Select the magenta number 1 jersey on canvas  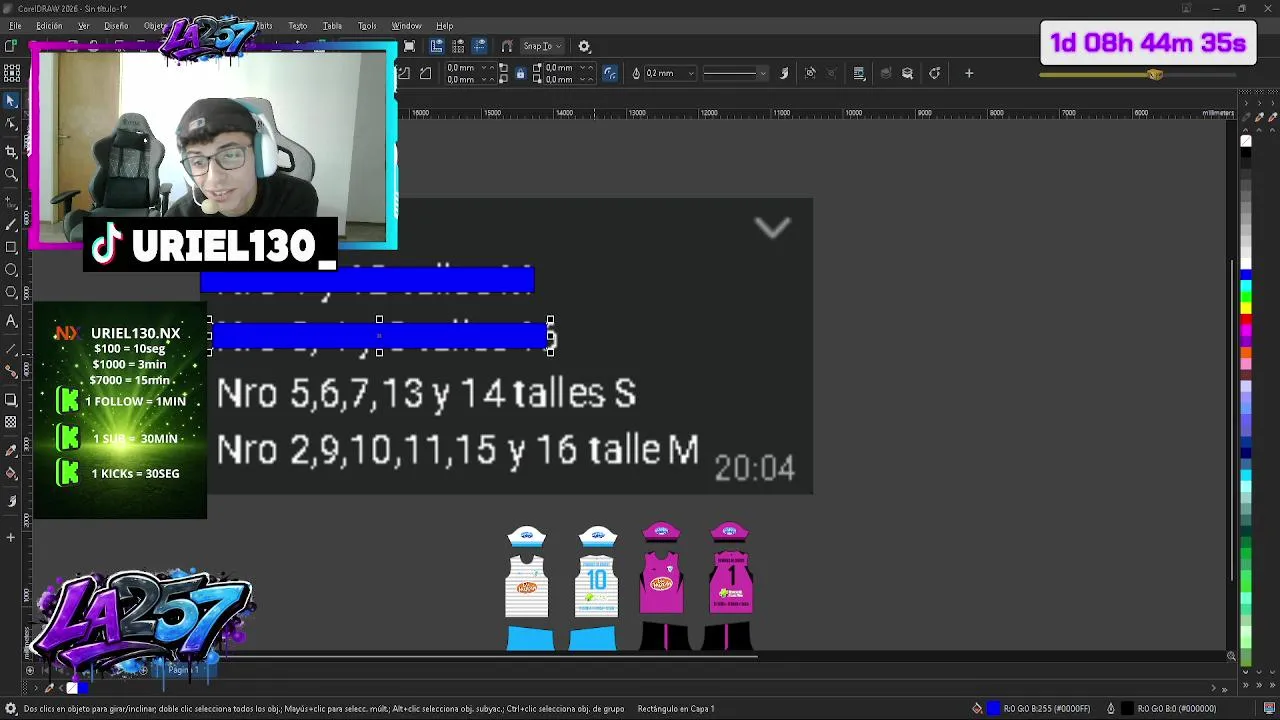click(x=729, y=585)
